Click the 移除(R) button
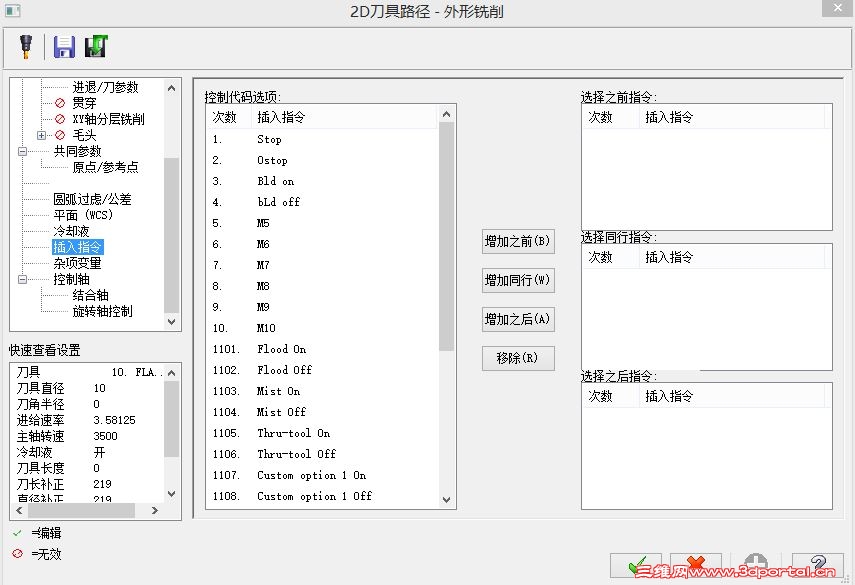This screenshot has width=855, height=585. point(518,358)
